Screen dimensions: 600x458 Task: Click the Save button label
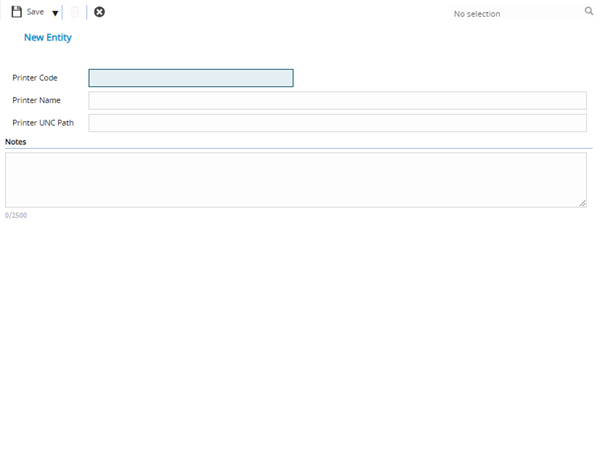pyautogui.click(x=35, y=12)
